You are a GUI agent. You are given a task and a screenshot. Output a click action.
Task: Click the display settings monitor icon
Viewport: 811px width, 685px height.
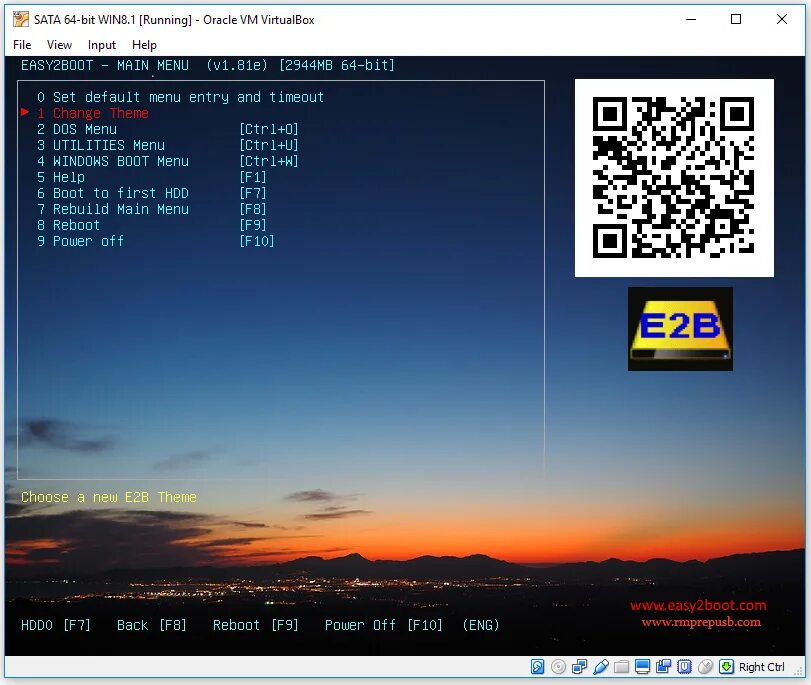(x=642, y=667)
